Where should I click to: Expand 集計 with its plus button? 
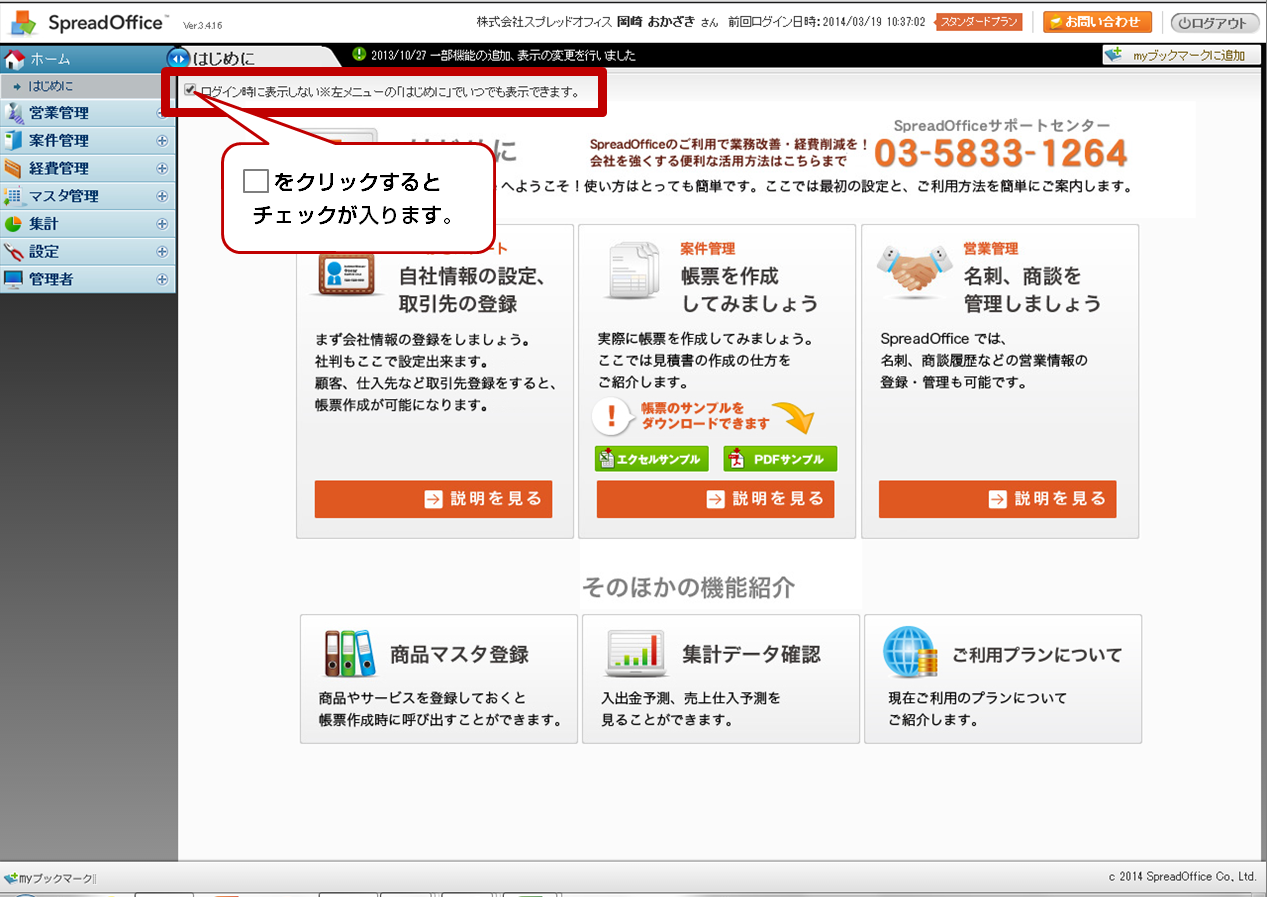coord(162,224)
